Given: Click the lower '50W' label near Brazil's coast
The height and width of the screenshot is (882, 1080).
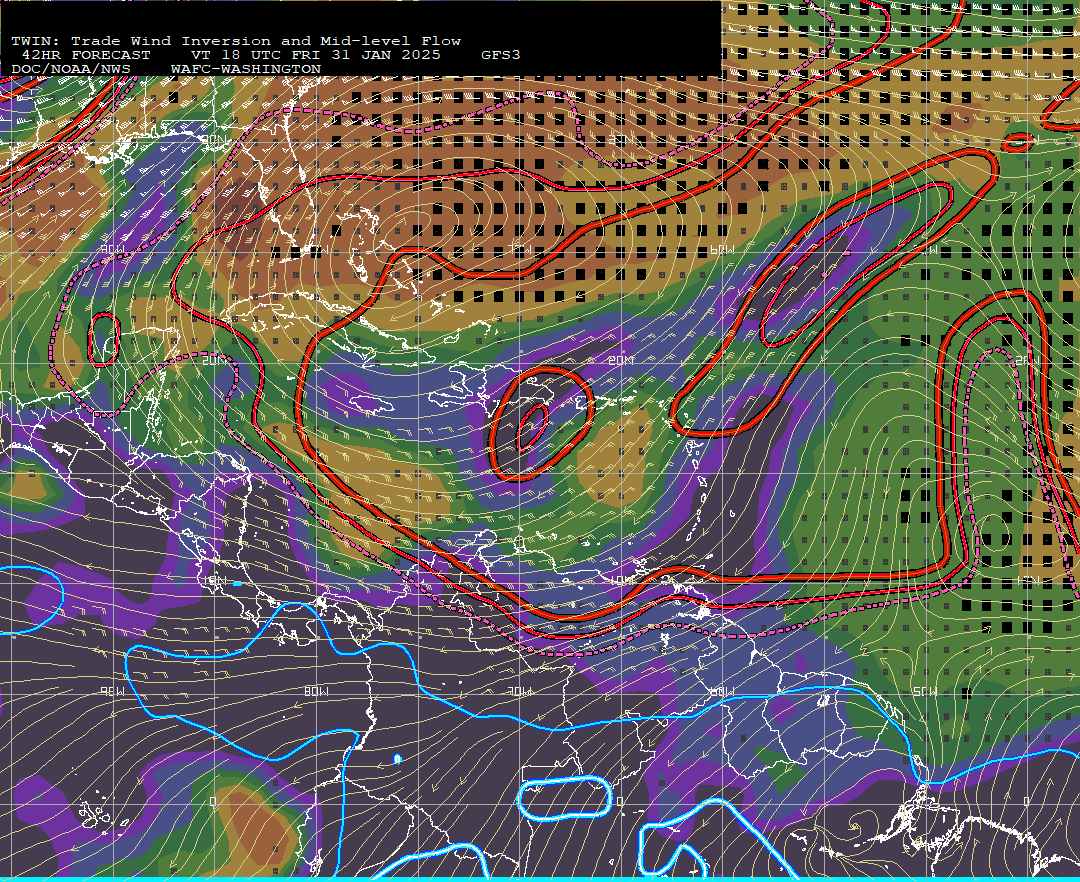Looking at the screenshot, I should (x=925, y=691).
